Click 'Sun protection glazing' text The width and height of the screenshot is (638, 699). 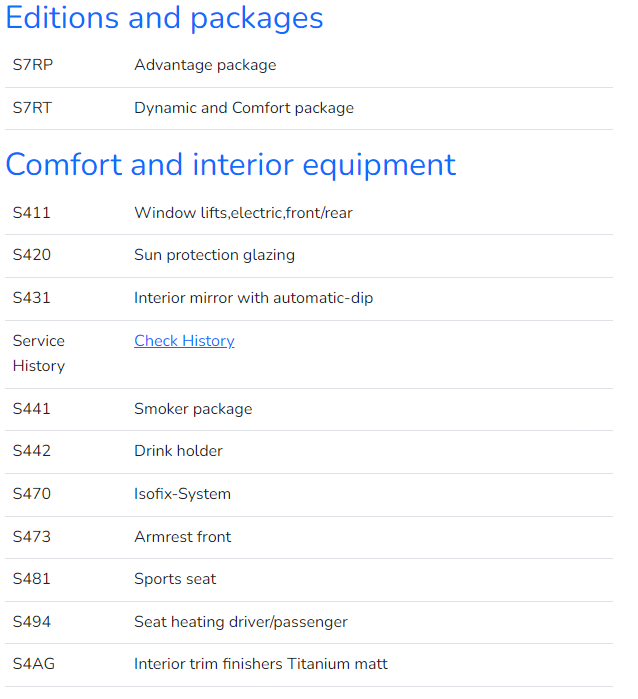(214, 255)
